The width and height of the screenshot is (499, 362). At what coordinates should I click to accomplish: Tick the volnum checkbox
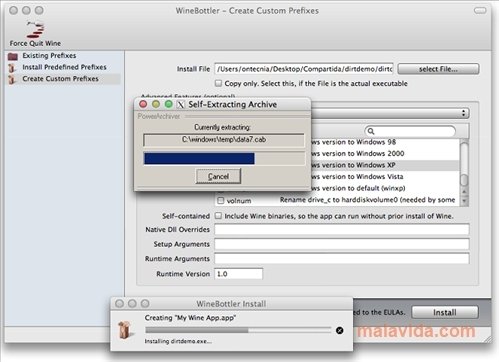tap(220, 200)
